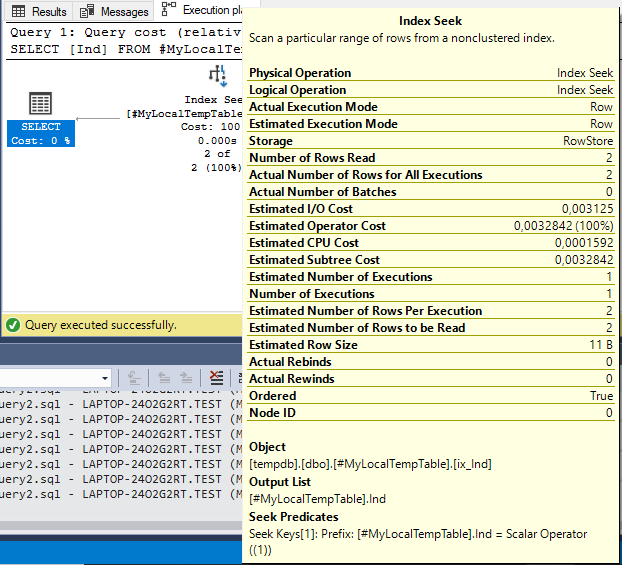Click the Execution plan tab diagram icon
Viewport: 622px width, 565px height.
coord(169,9)
